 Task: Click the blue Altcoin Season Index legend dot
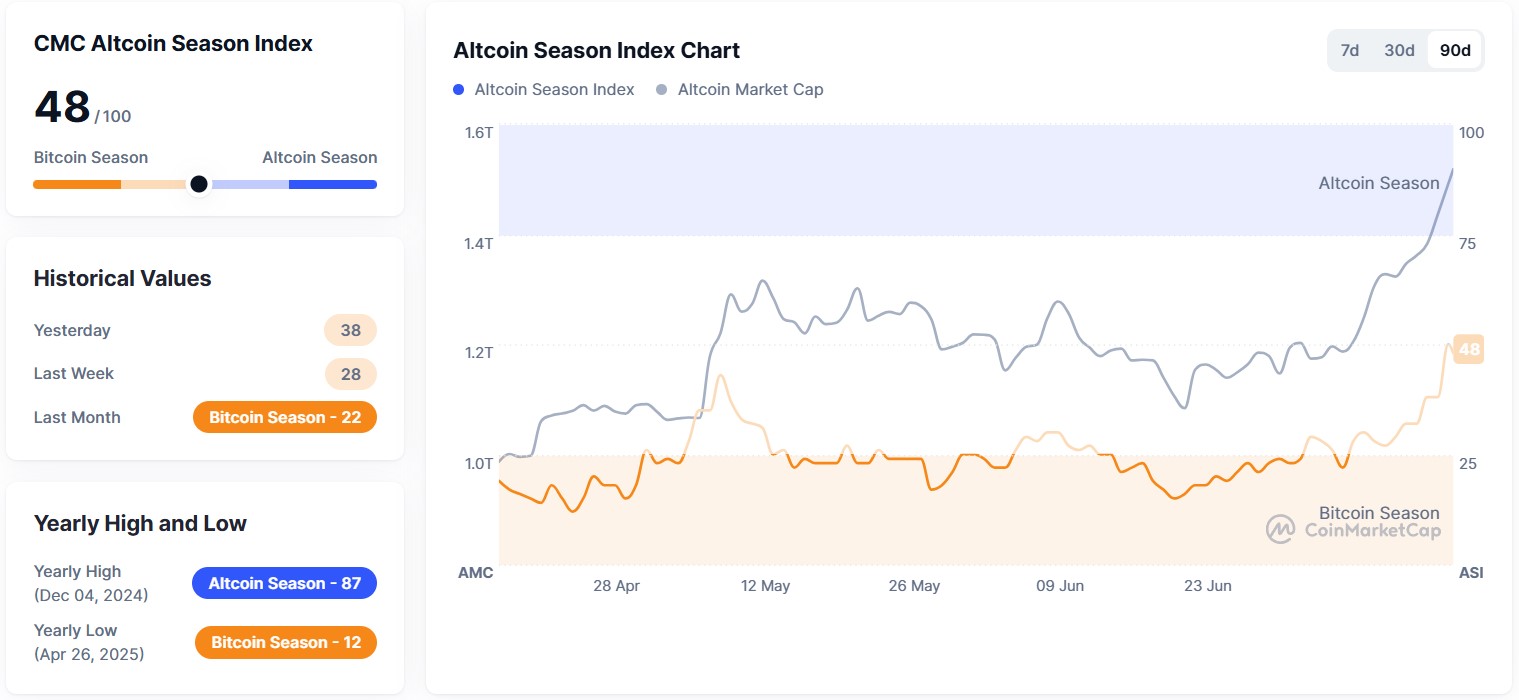(x=458, y=89)
